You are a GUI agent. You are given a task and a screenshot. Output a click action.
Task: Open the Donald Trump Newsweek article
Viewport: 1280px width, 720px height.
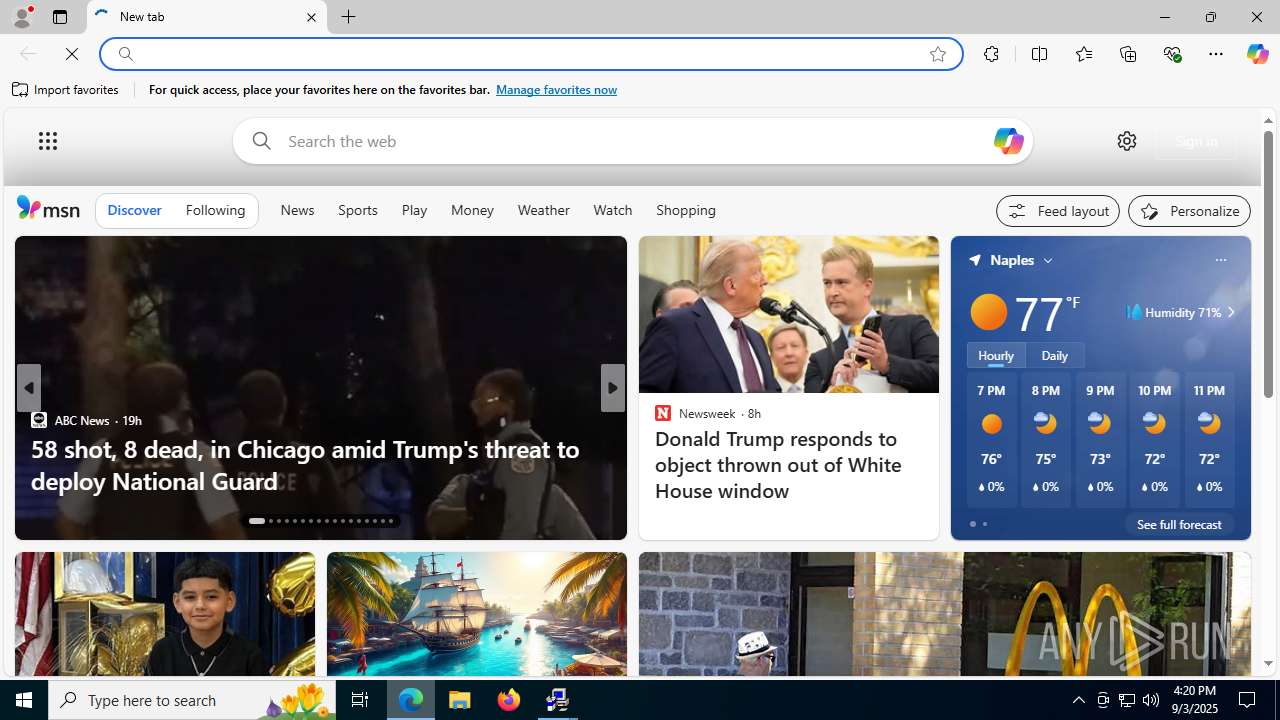(x=778, y=465)
